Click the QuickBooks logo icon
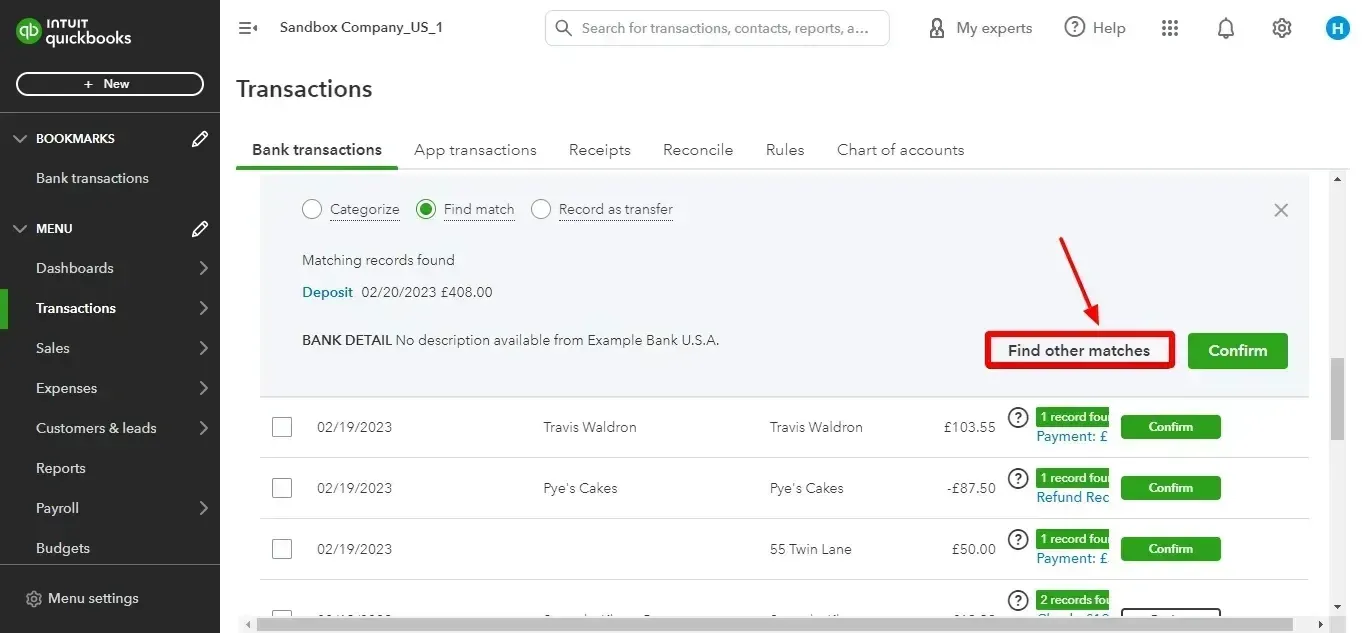 pyautogui.click(x=29, y=32)
